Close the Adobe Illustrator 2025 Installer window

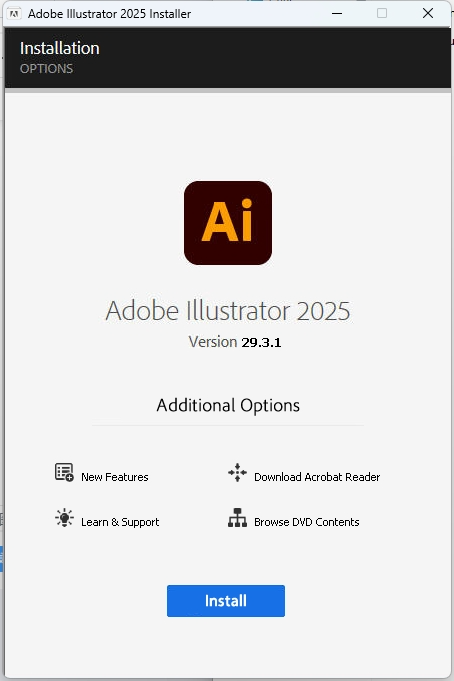click(428, 13)
